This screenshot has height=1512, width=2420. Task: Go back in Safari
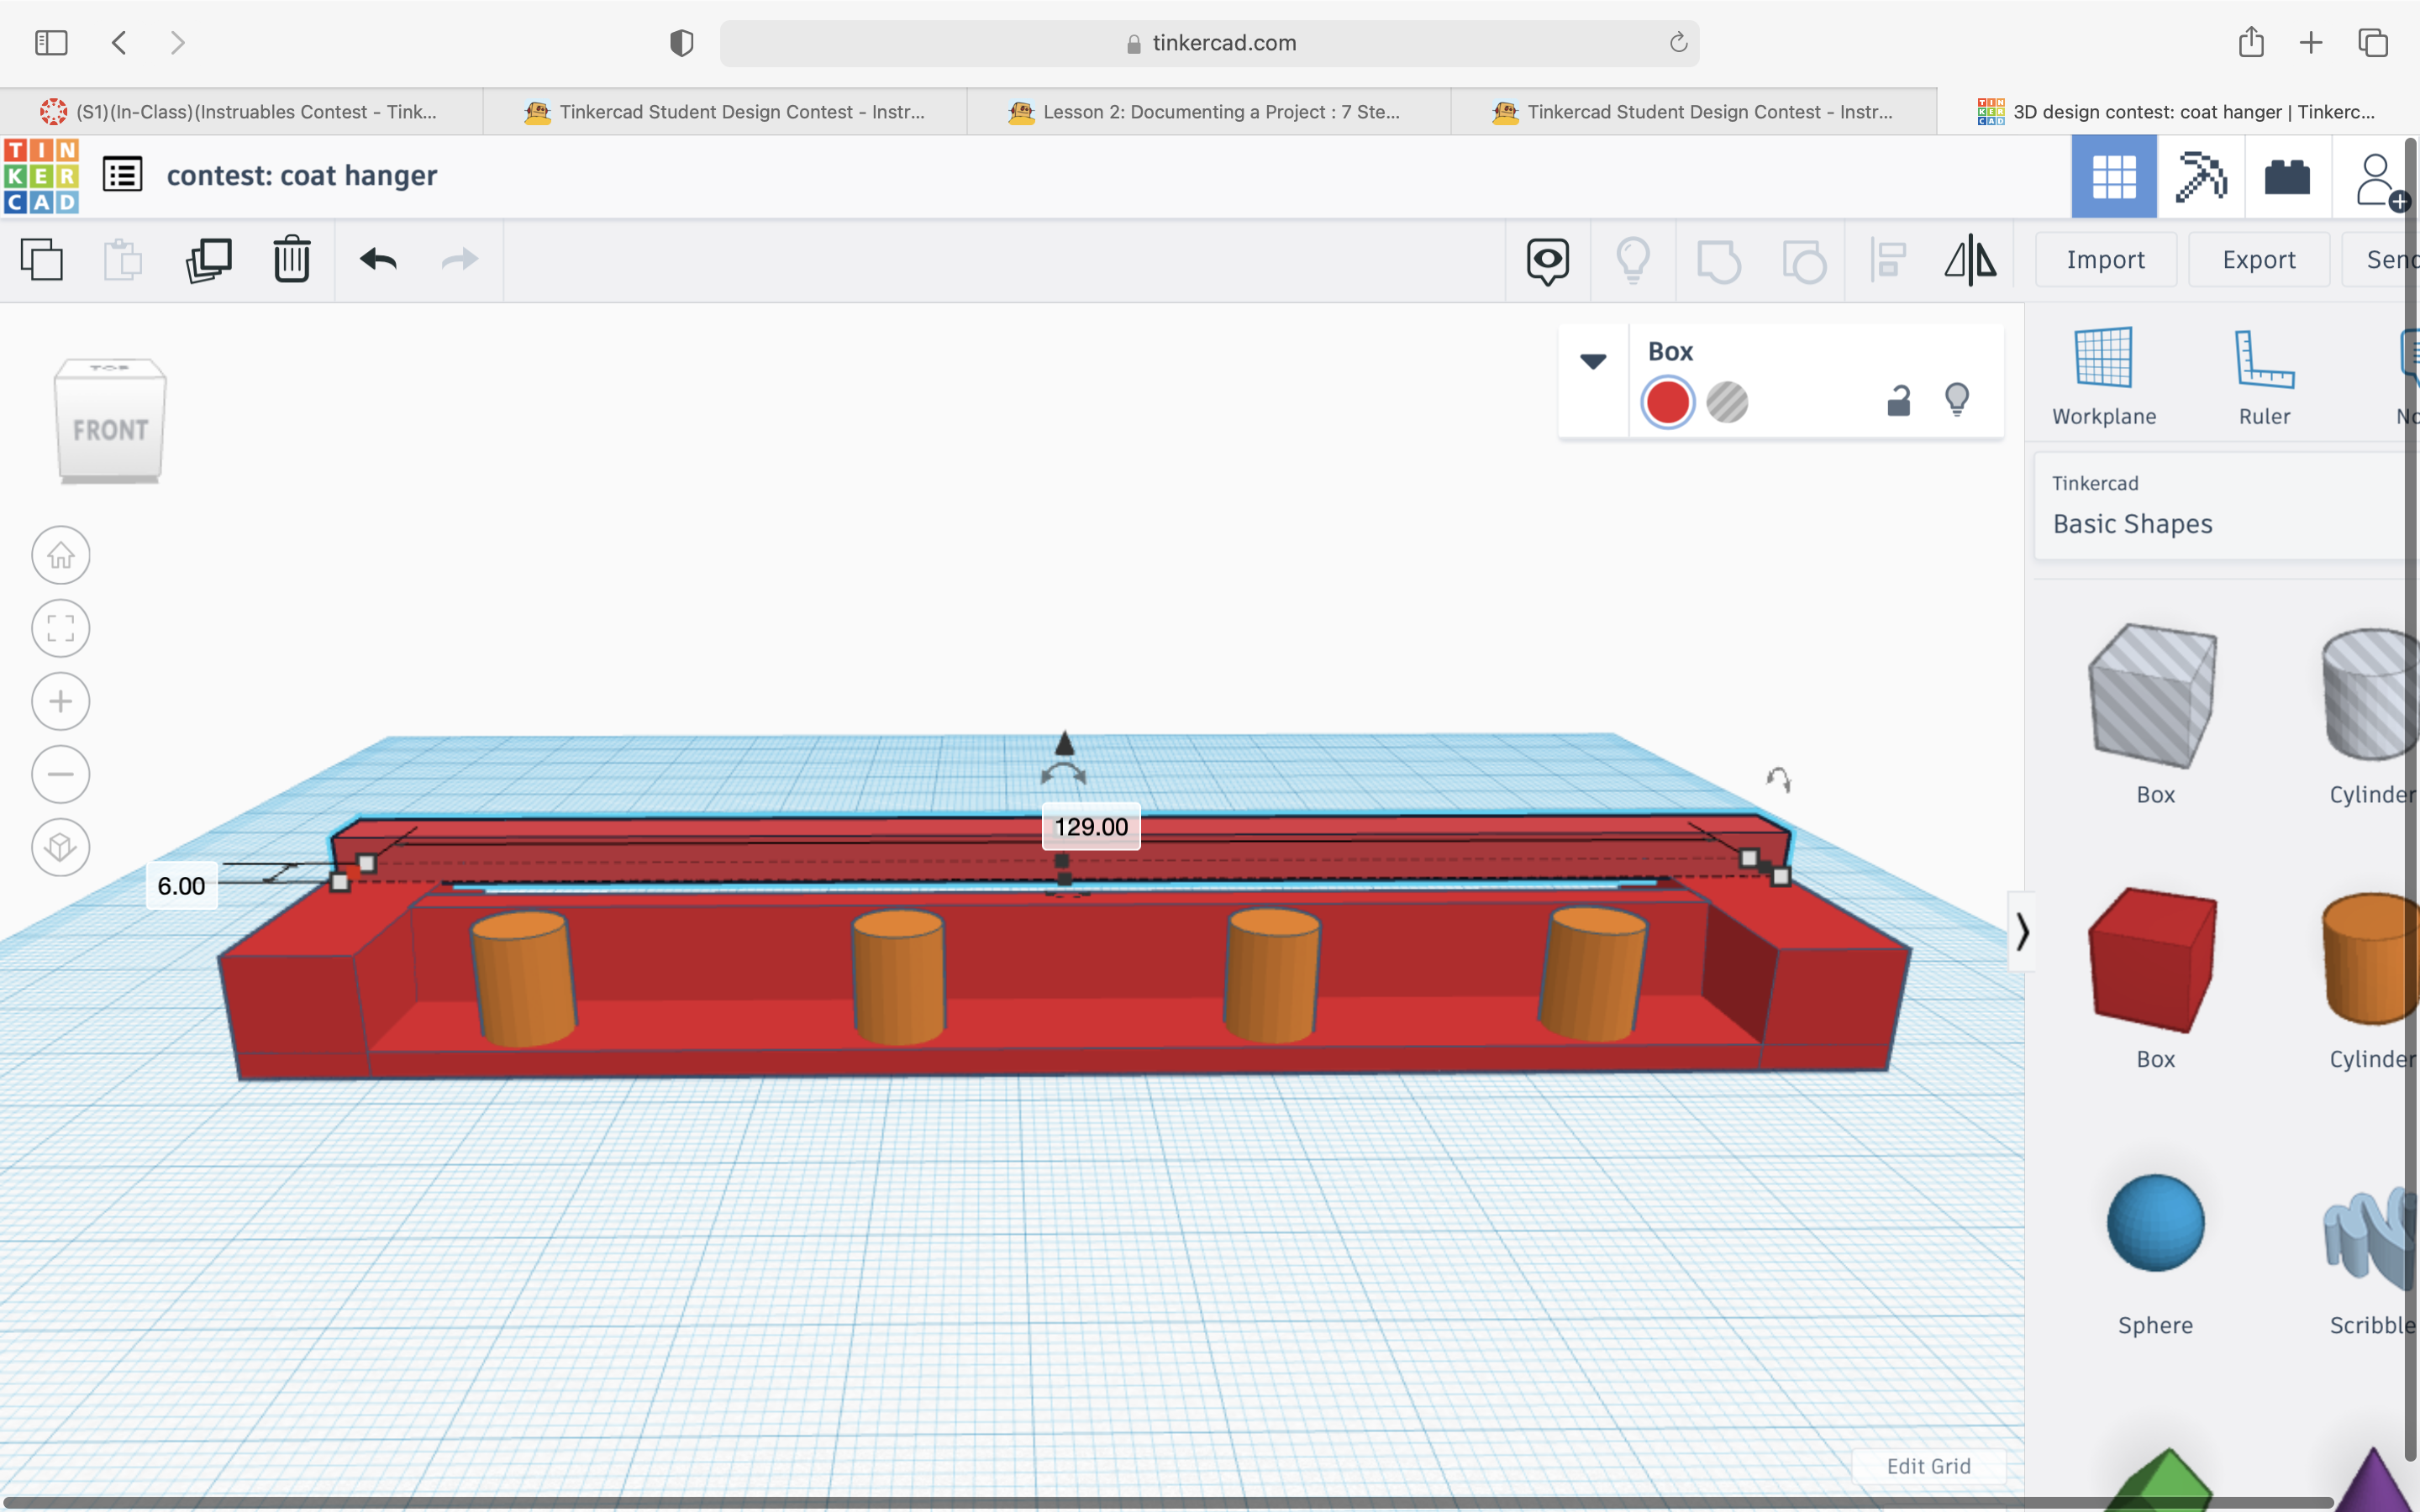click(x=119, y=42)
